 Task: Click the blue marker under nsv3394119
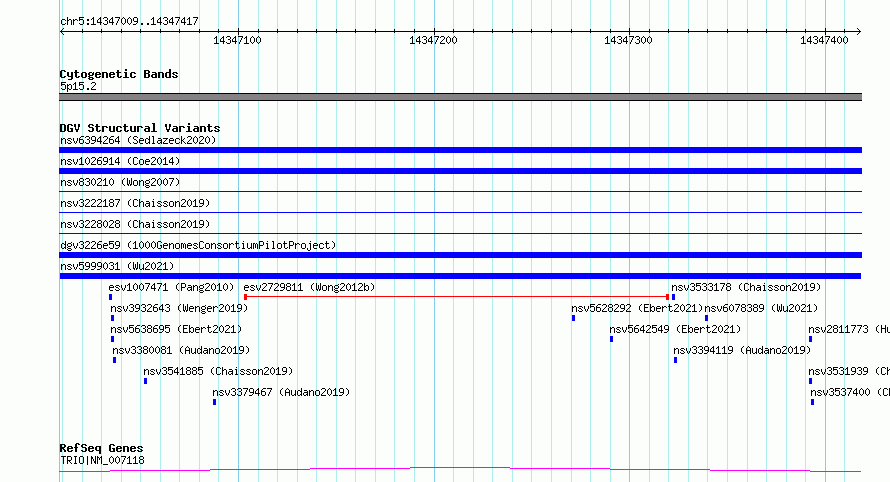(675, 360)
